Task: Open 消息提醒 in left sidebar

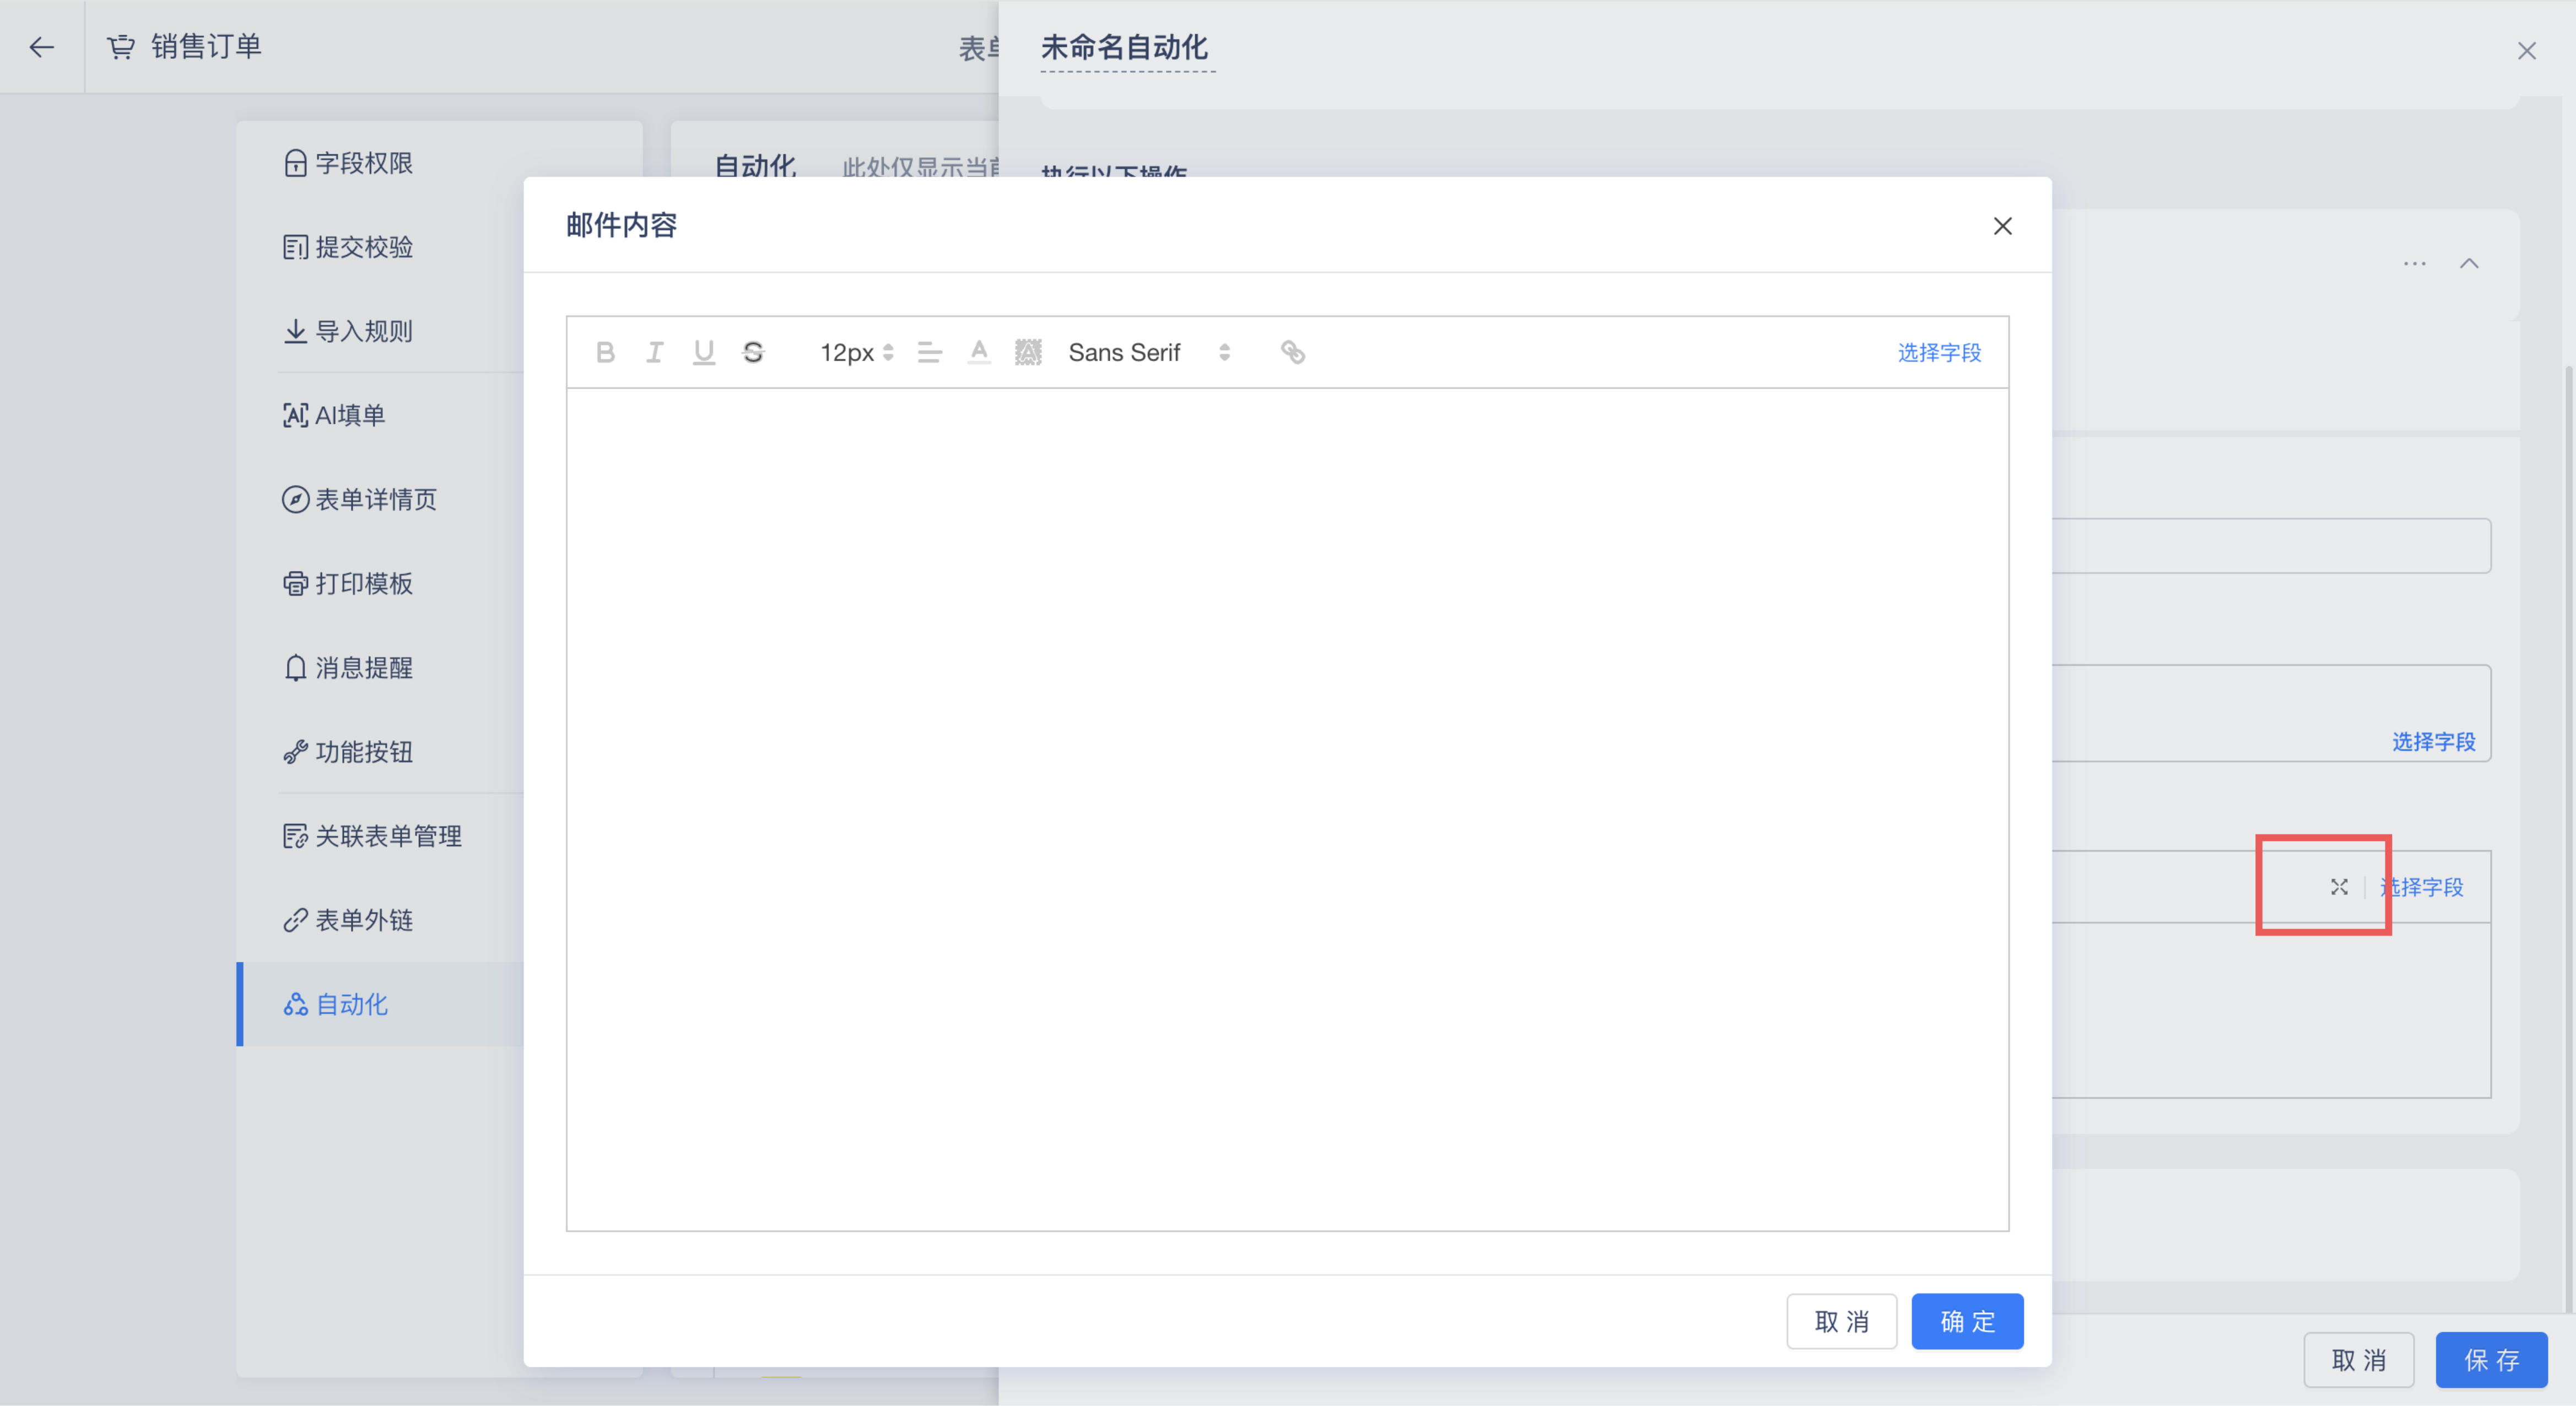Action: pyautogui.click(x=363, y=668)
